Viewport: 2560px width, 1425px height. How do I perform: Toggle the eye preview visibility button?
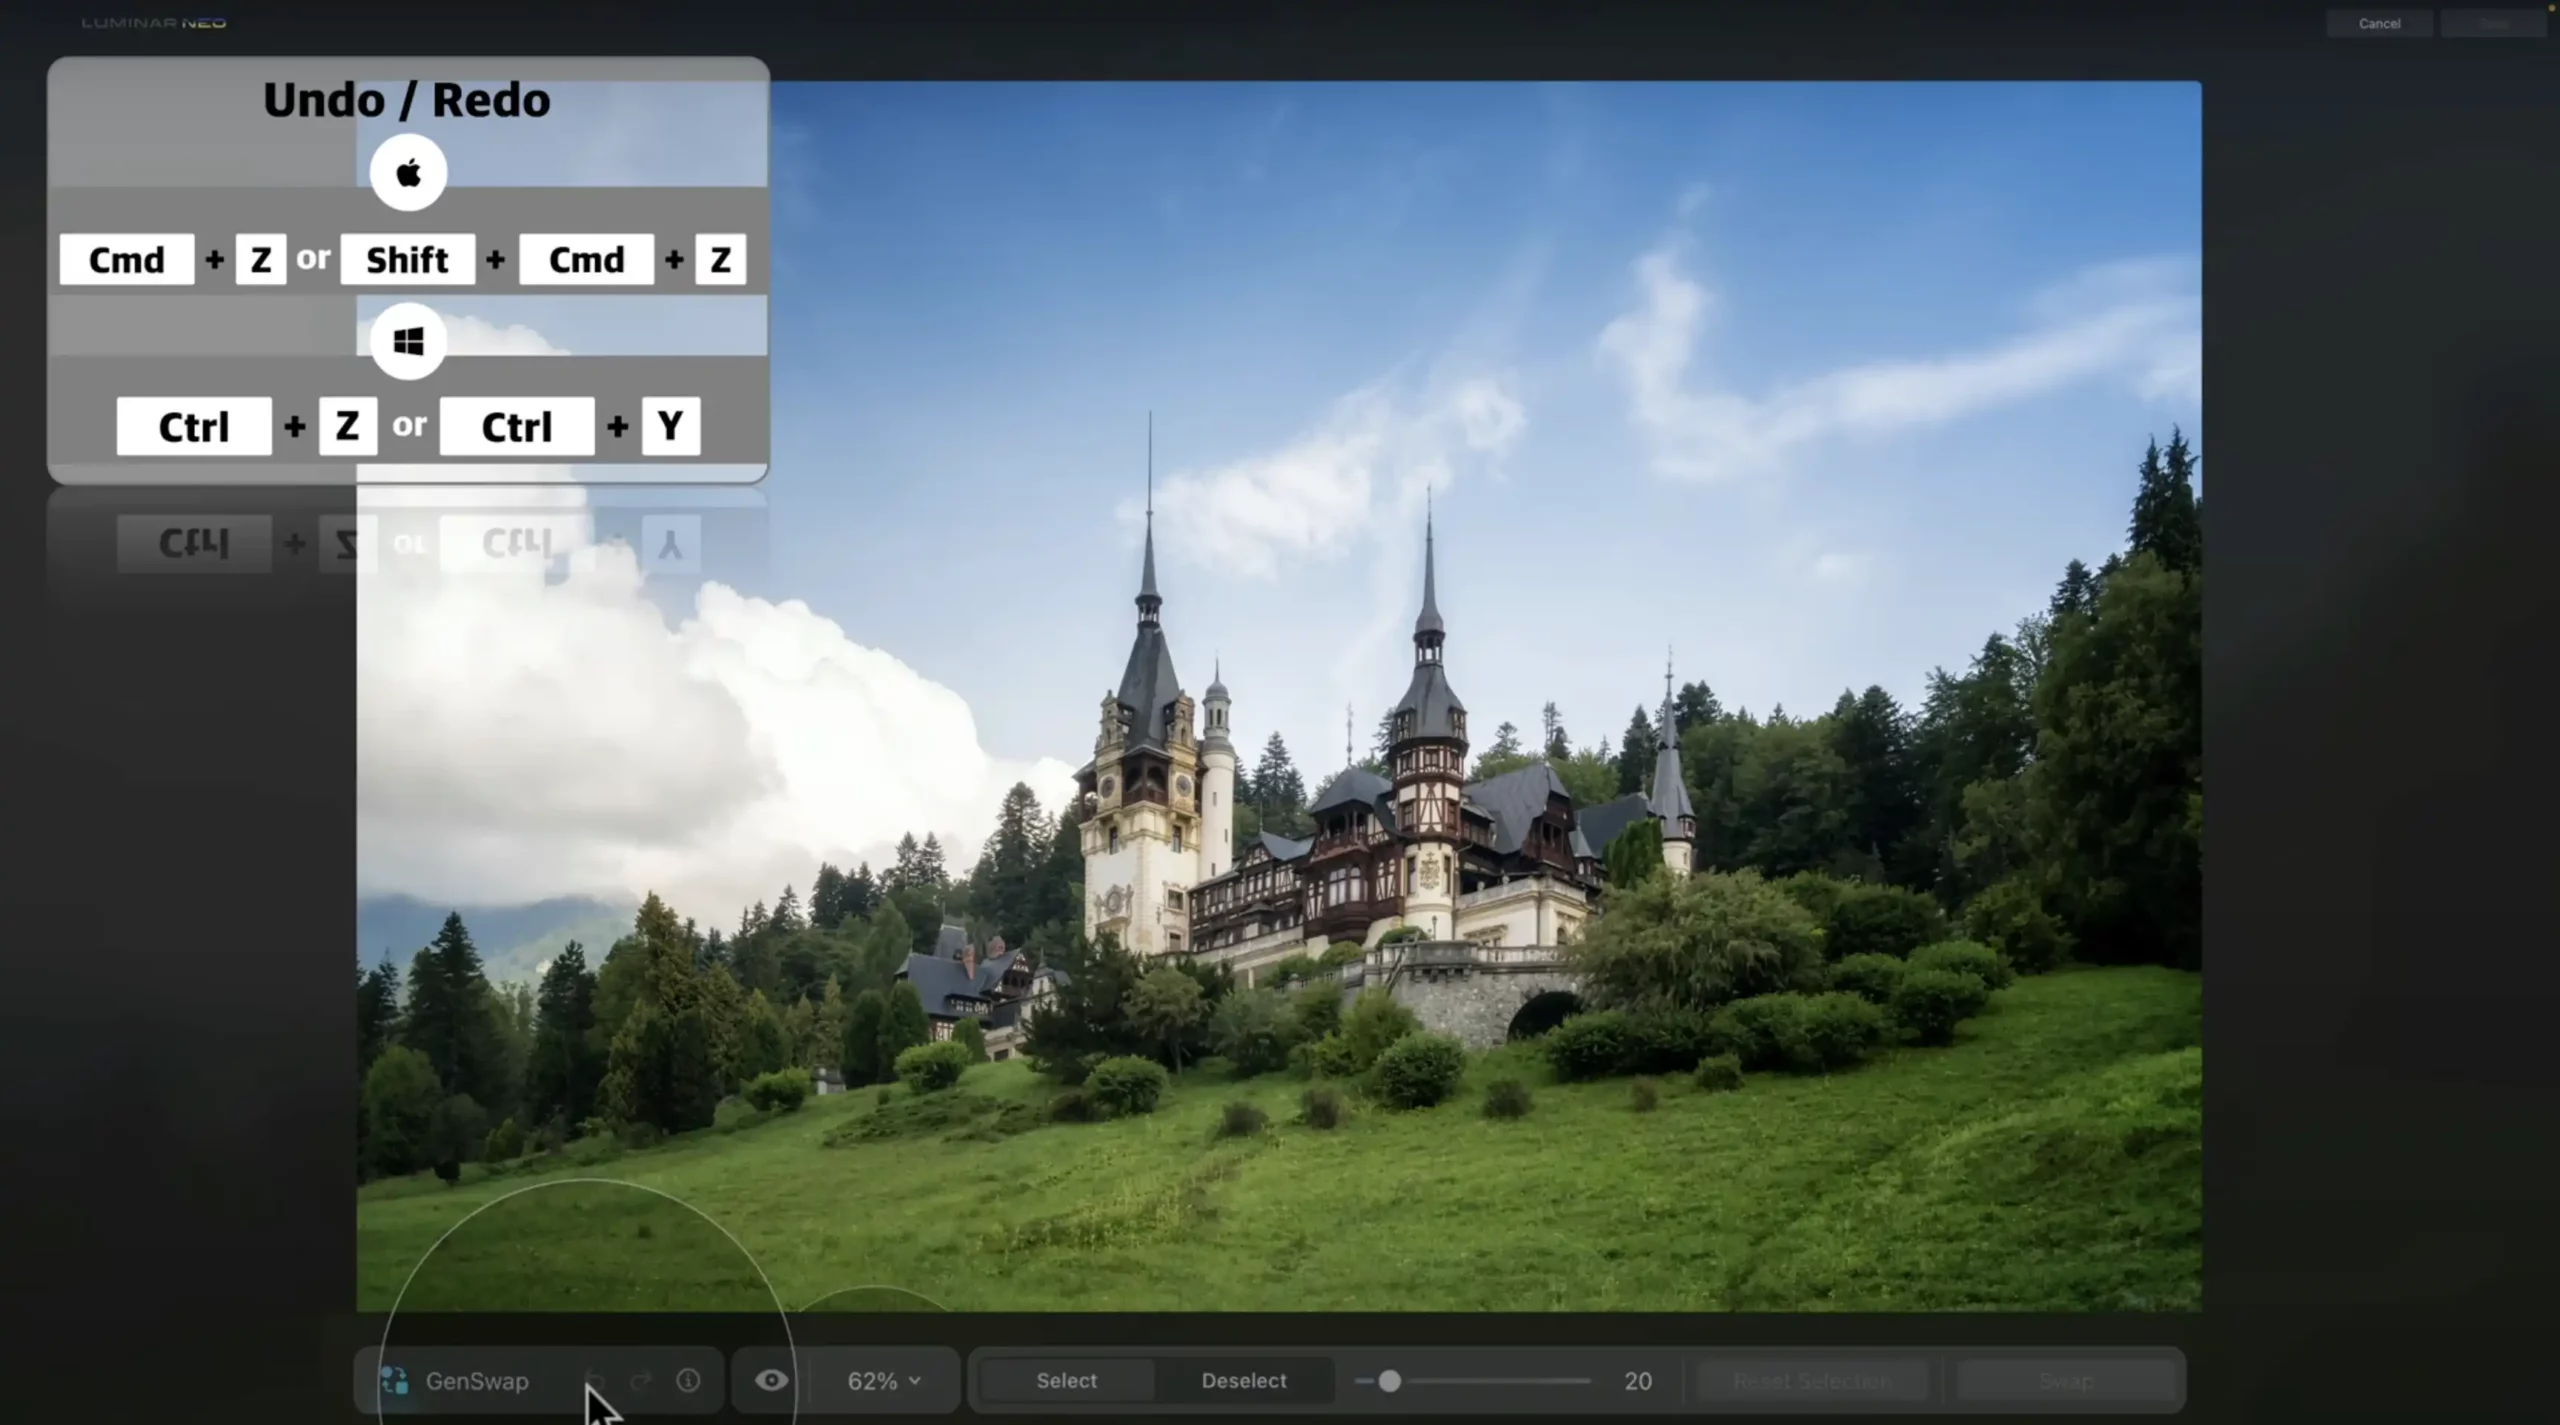pyautogui.click(x=771, y=1381)
